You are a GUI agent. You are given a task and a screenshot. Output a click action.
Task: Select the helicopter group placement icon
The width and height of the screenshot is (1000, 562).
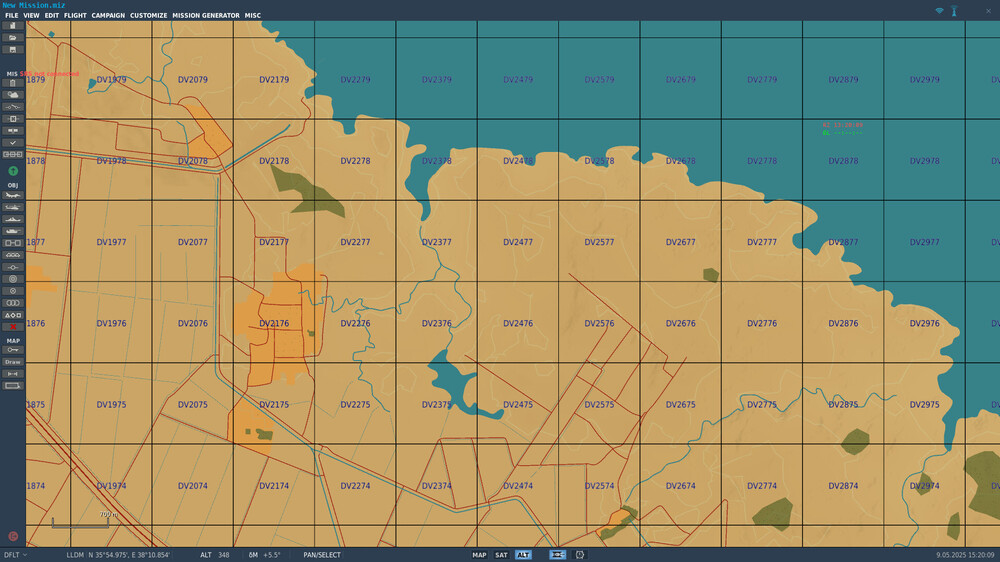13,207
